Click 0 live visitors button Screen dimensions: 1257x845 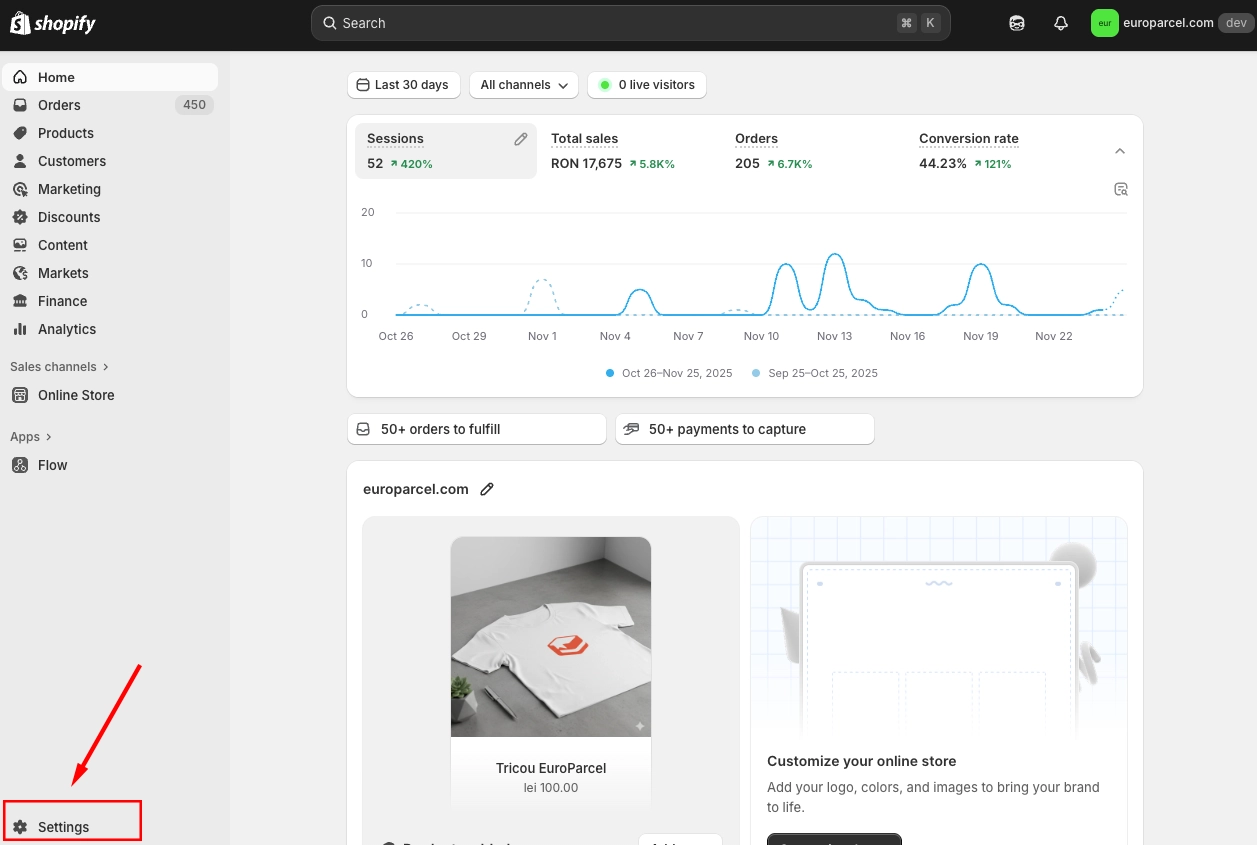coord(647,85)
